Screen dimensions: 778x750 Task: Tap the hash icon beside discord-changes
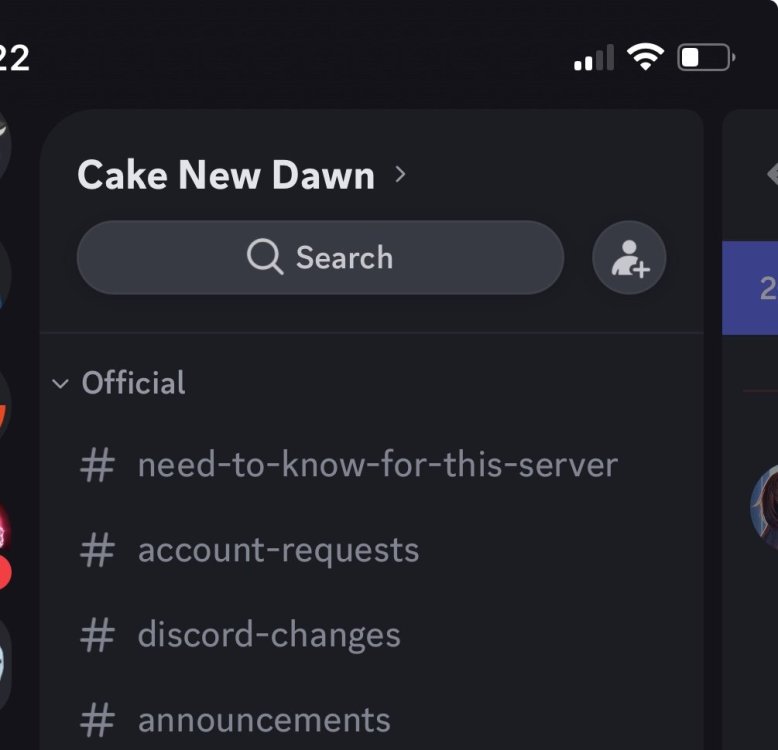tap(97, 635)
